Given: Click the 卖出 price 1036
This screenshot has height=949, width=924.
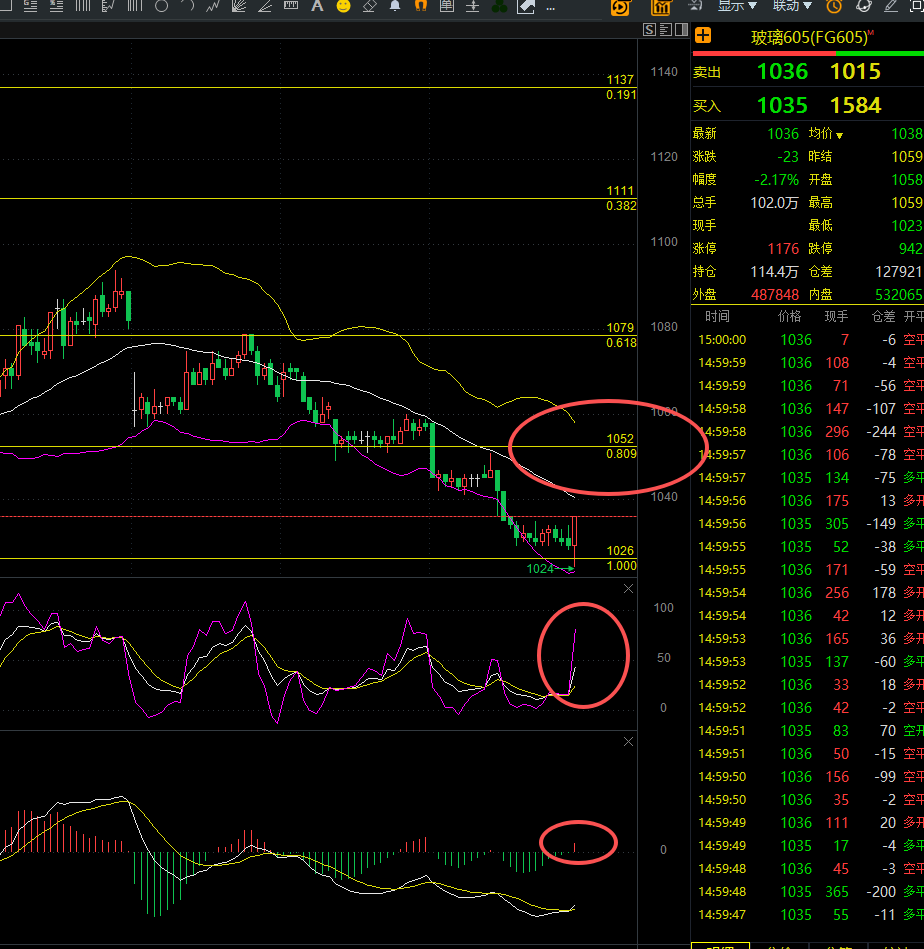Looking at the screenshot, I should 782,72.
